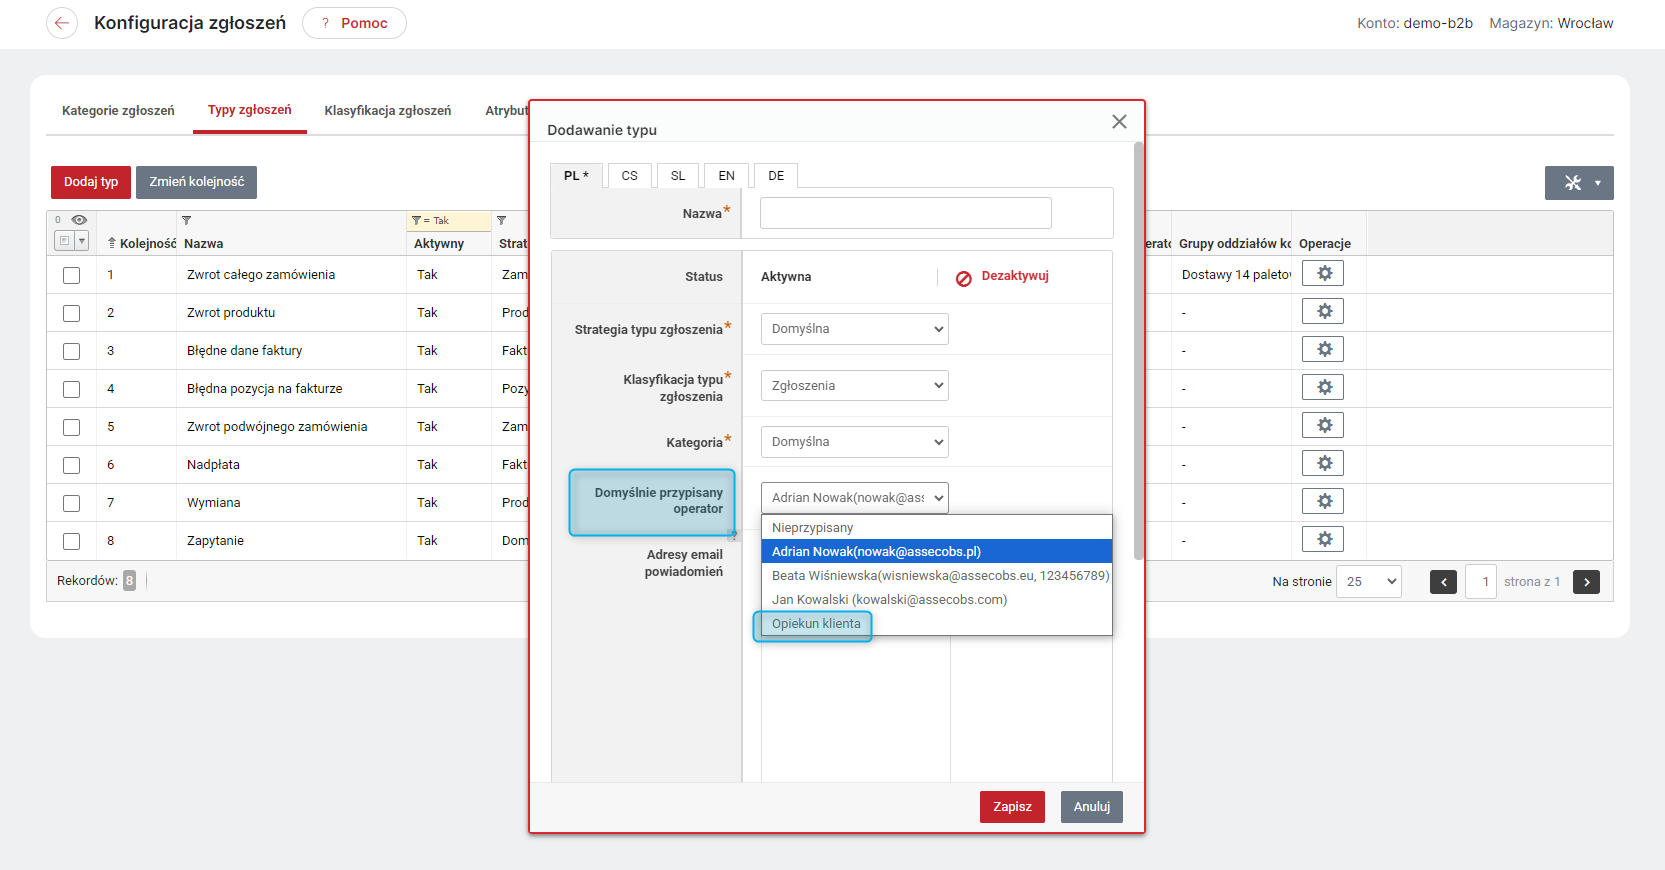The width and height of the screenshot is (1665, 870).
Task: Select checkbox for Wymiana row
Action: 71,503
